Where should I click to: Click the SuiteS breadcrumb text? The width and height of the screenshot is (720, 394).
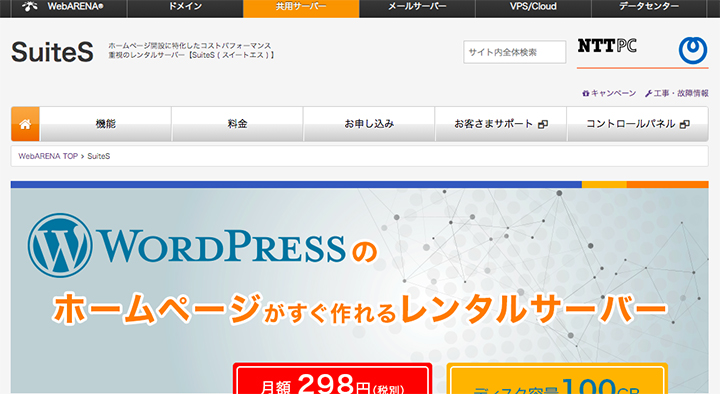click(x=99, y=156)
